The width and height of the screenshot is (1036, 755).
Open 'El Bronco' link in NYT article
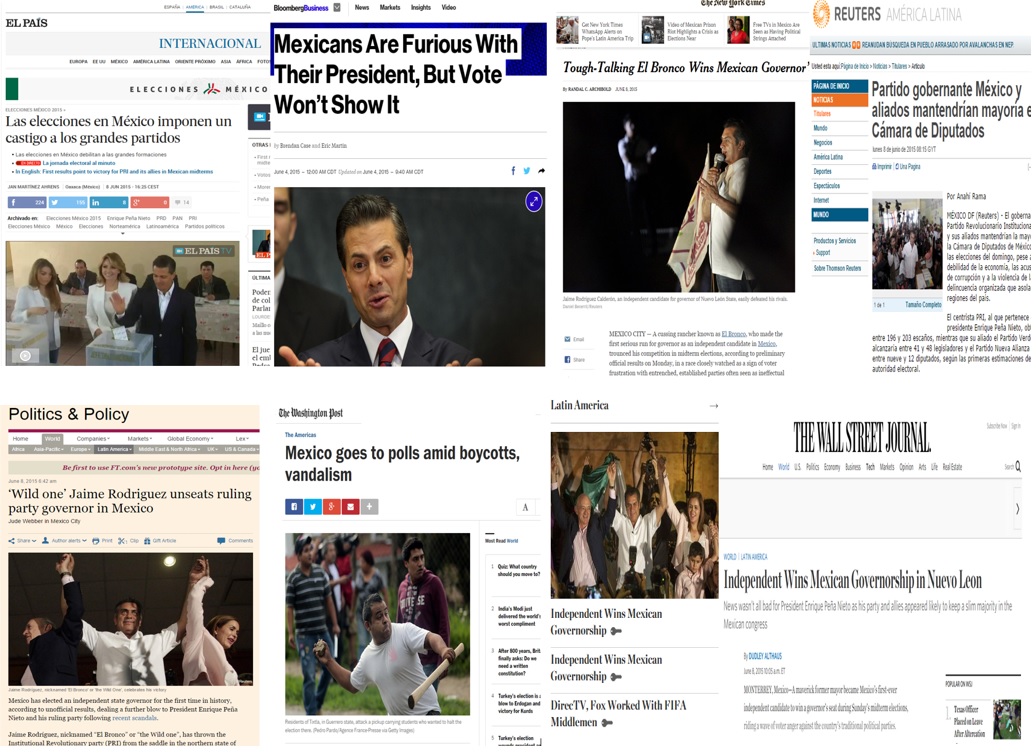pyautogui.click(x=733, y=334)
